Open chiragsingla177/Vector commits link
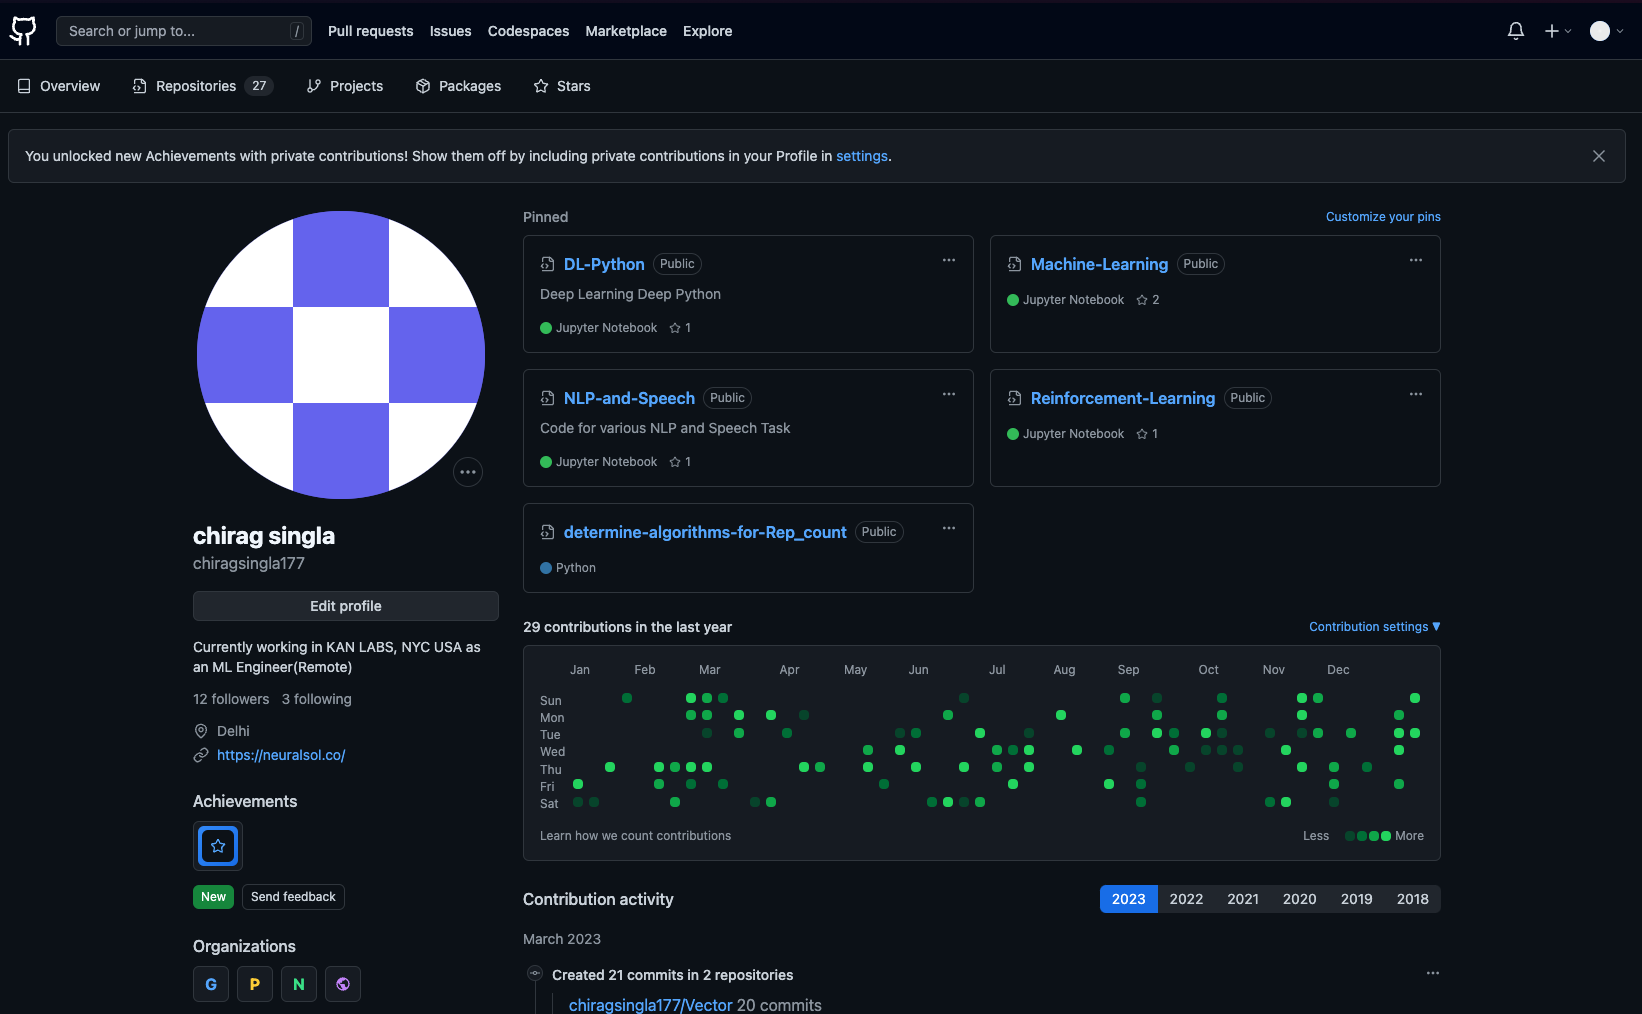The width and height of the screenshot is (1642, 1014). pos(651,1005)
